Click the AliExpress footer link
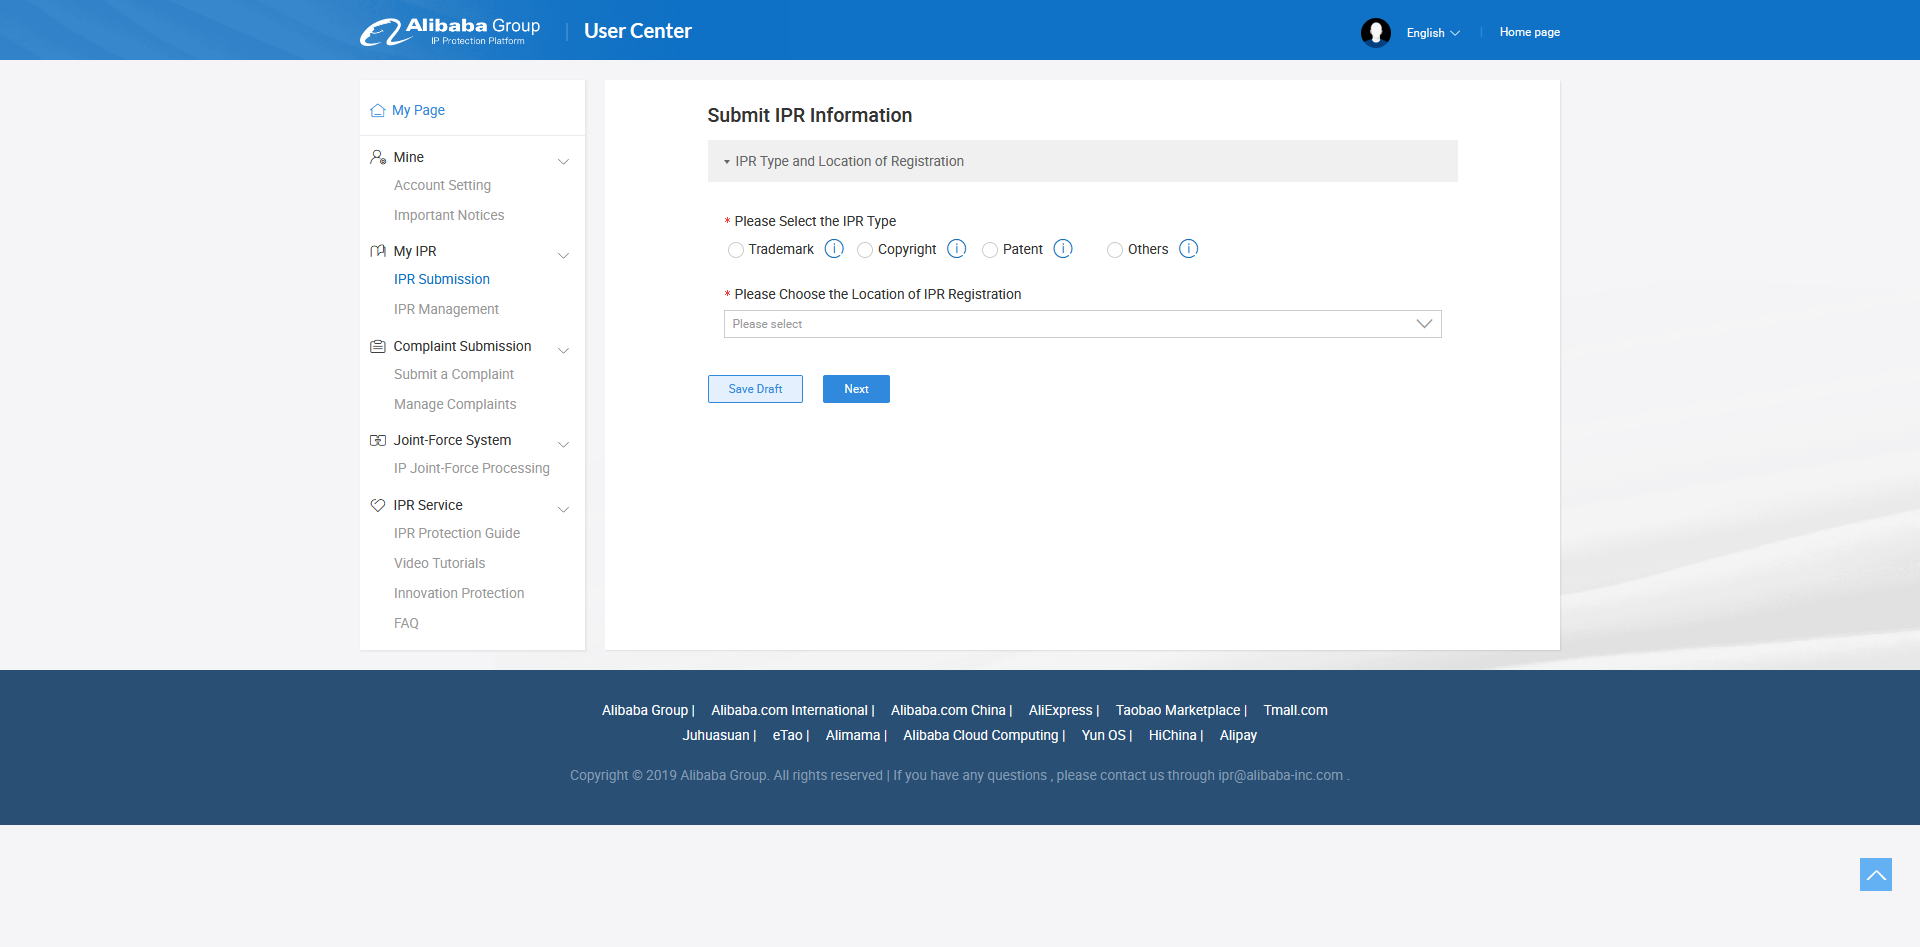The width and height of the screenshot is (1920, 947). click(x=1061, y=710)
